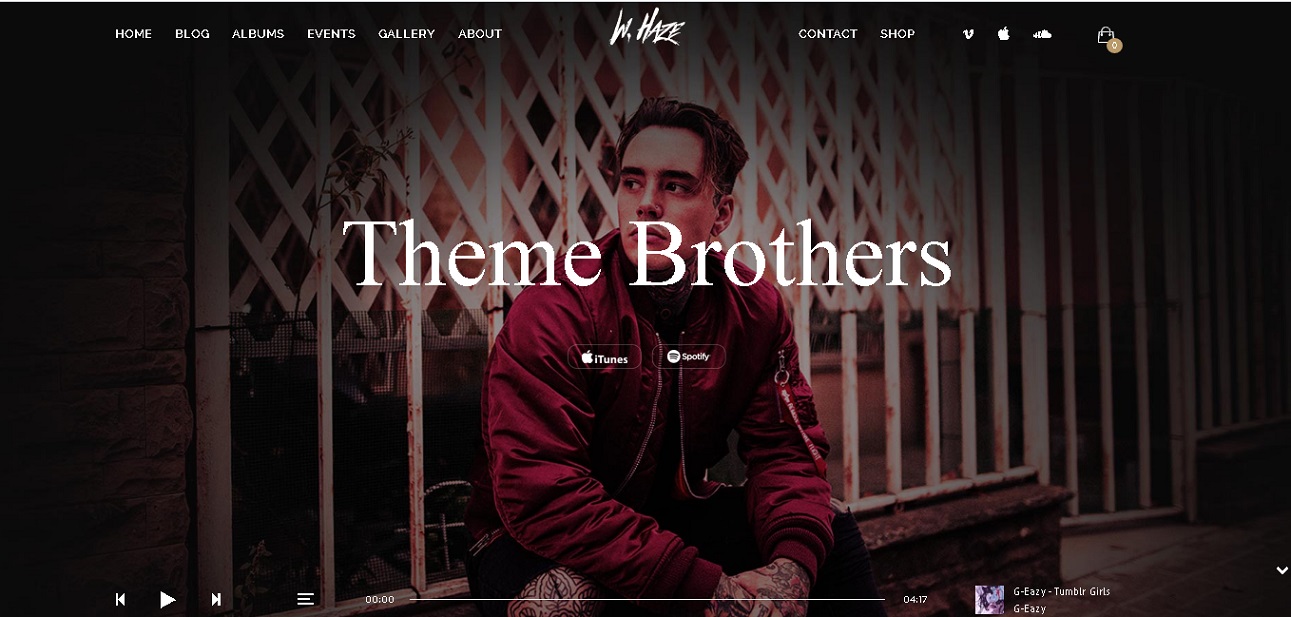Open the Gallery menu item
The width and height of the screenshot is (1291, 617).
tap(406, 34)
